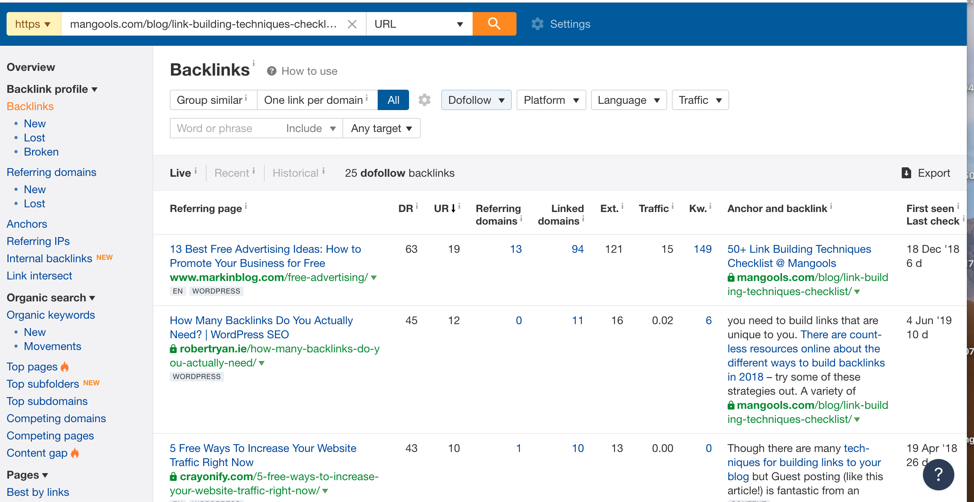Open Competing pages in sidebar

pyautogui.click(x=50, y=436)
